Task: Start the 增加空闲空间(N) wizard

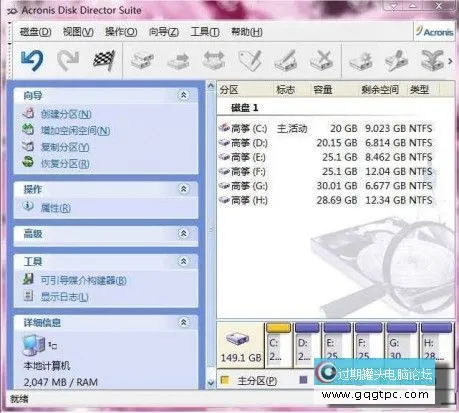Action: pos(75,131)
